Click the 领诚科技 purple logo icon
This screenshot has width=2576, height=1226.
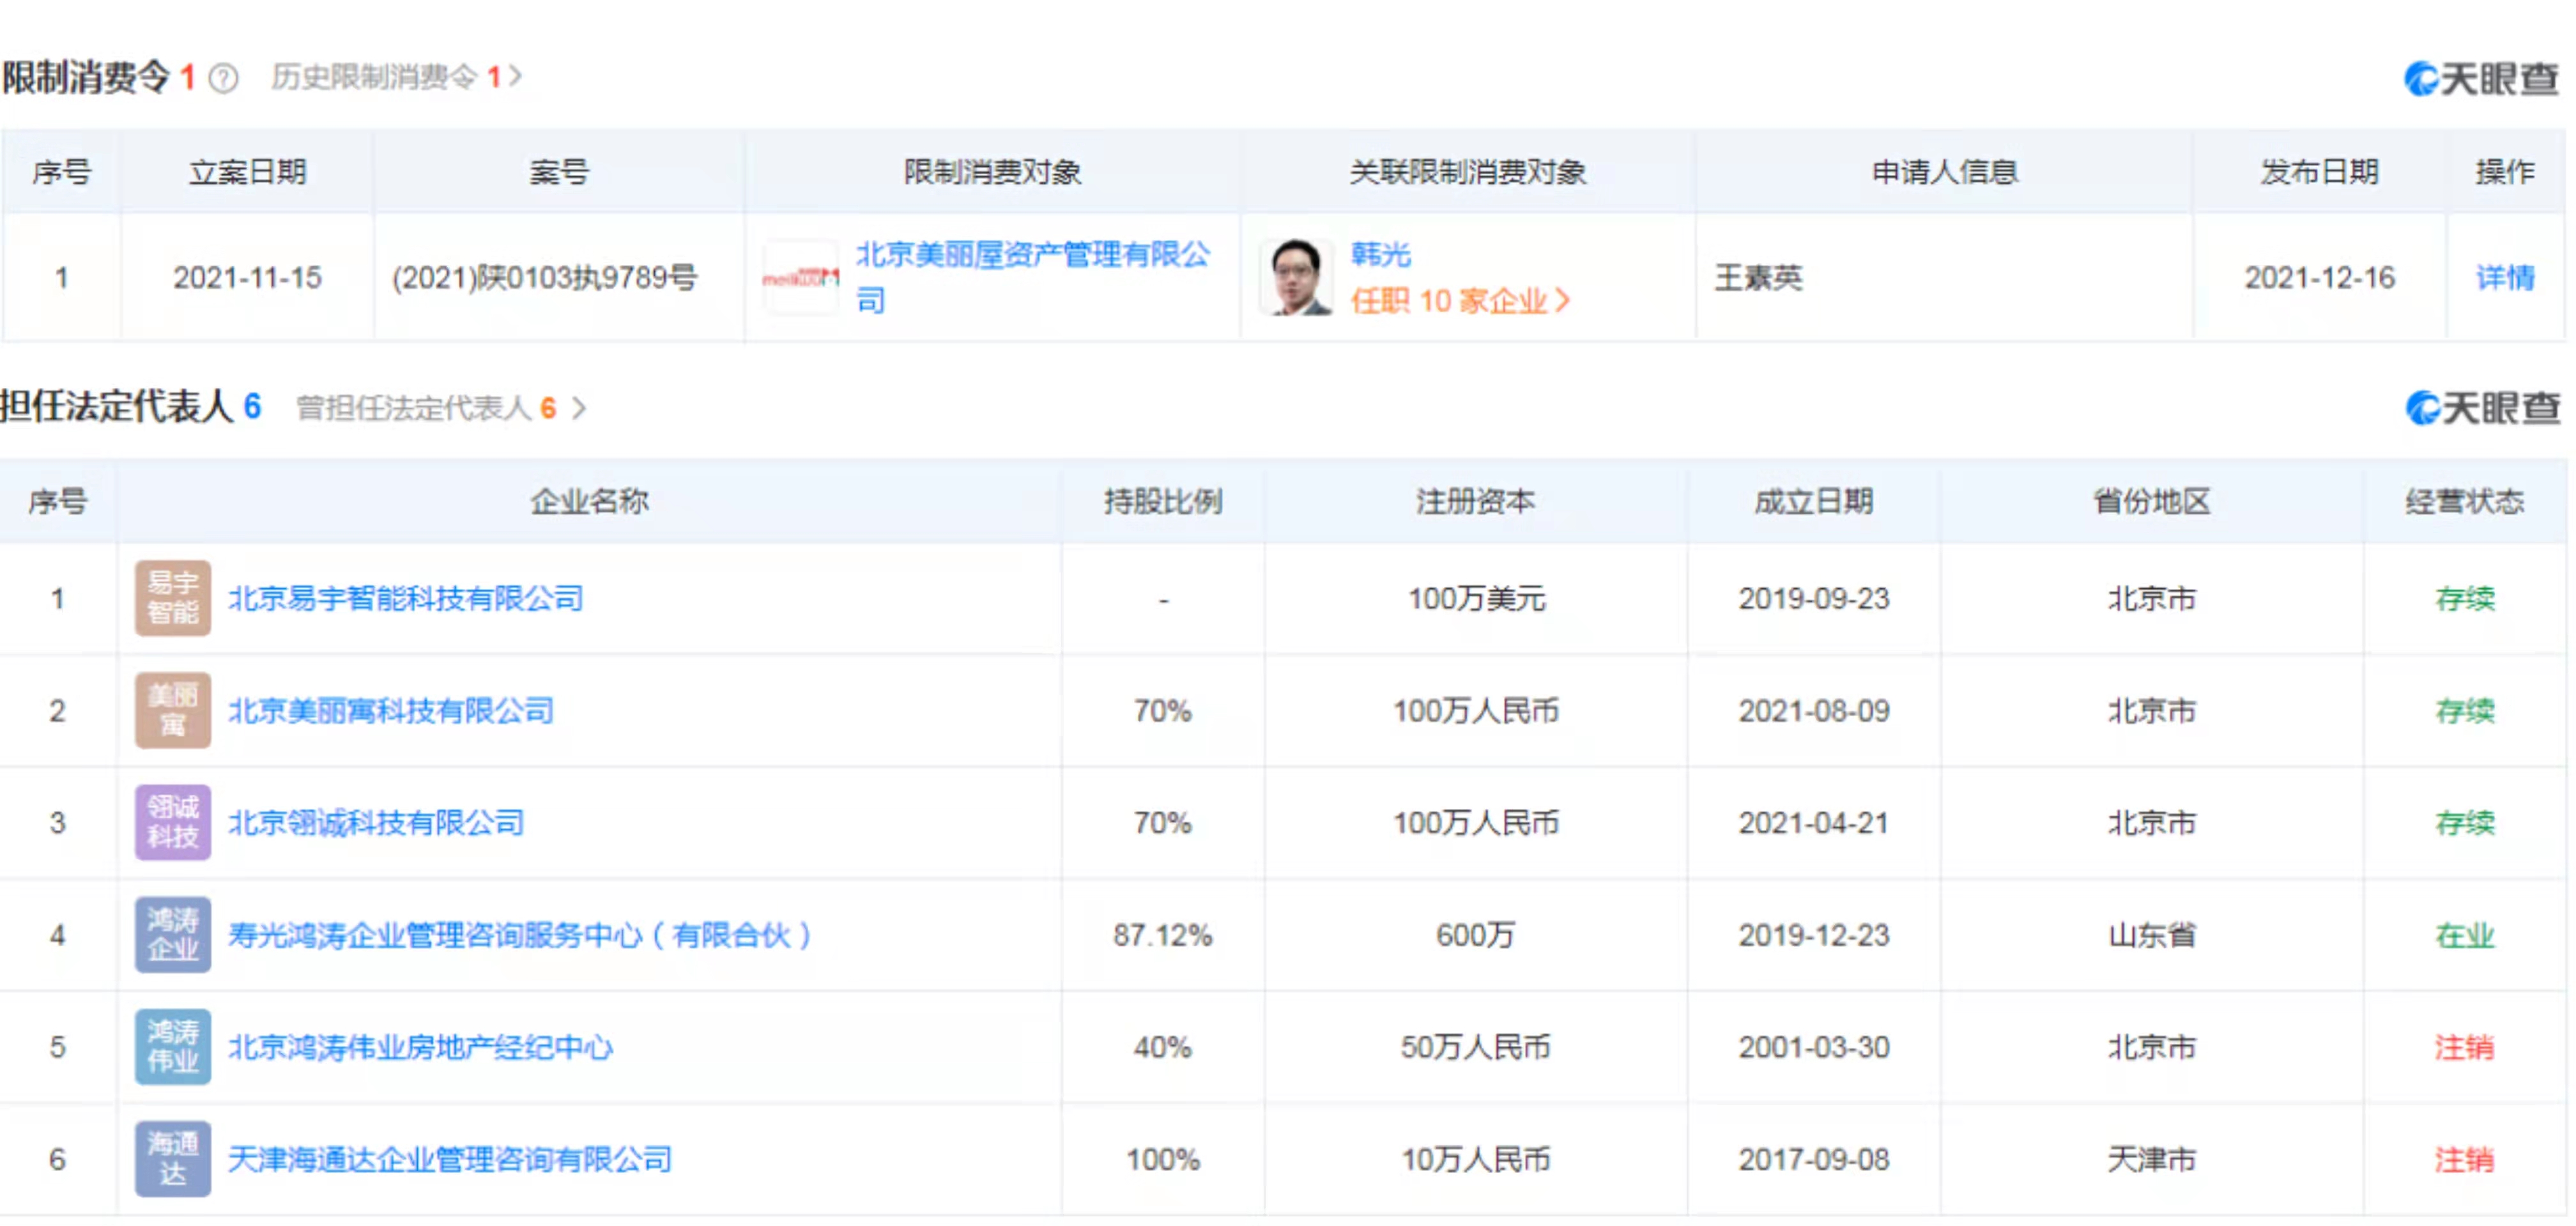tap(173, 822)
